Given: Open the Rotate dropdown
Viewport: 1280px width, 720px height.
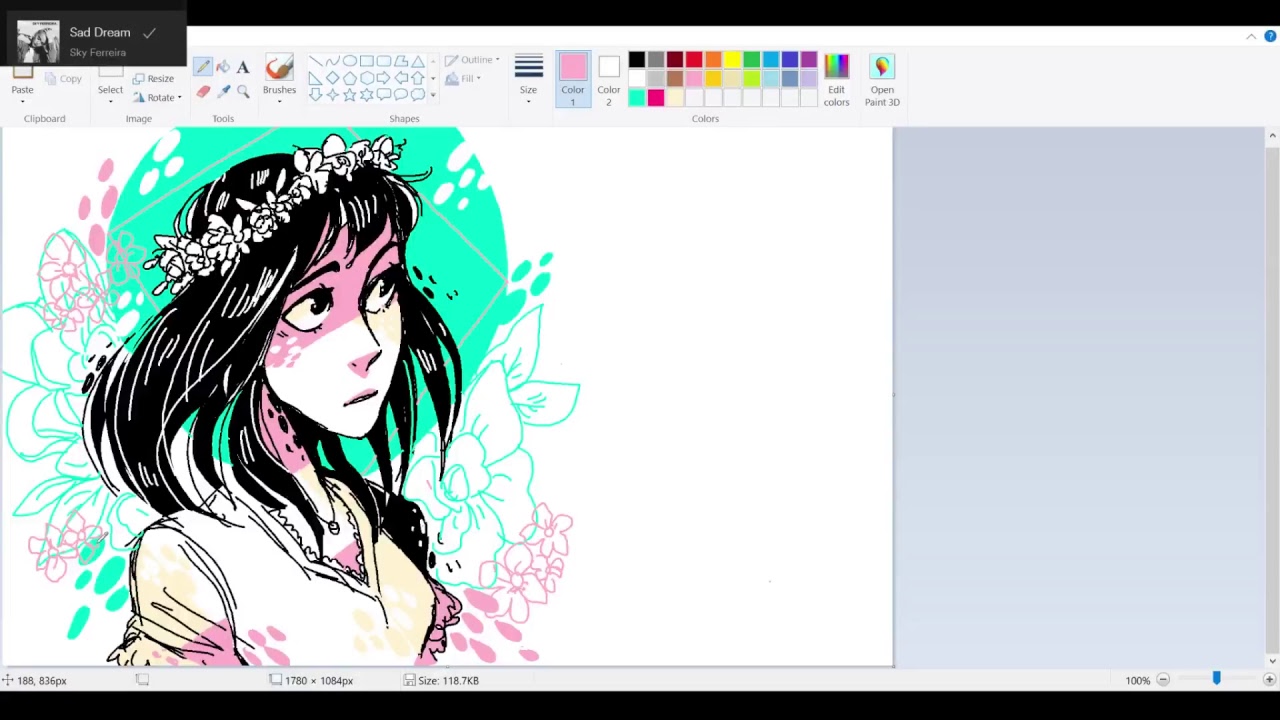Looking at the screenshot, I should pos(156,98).
